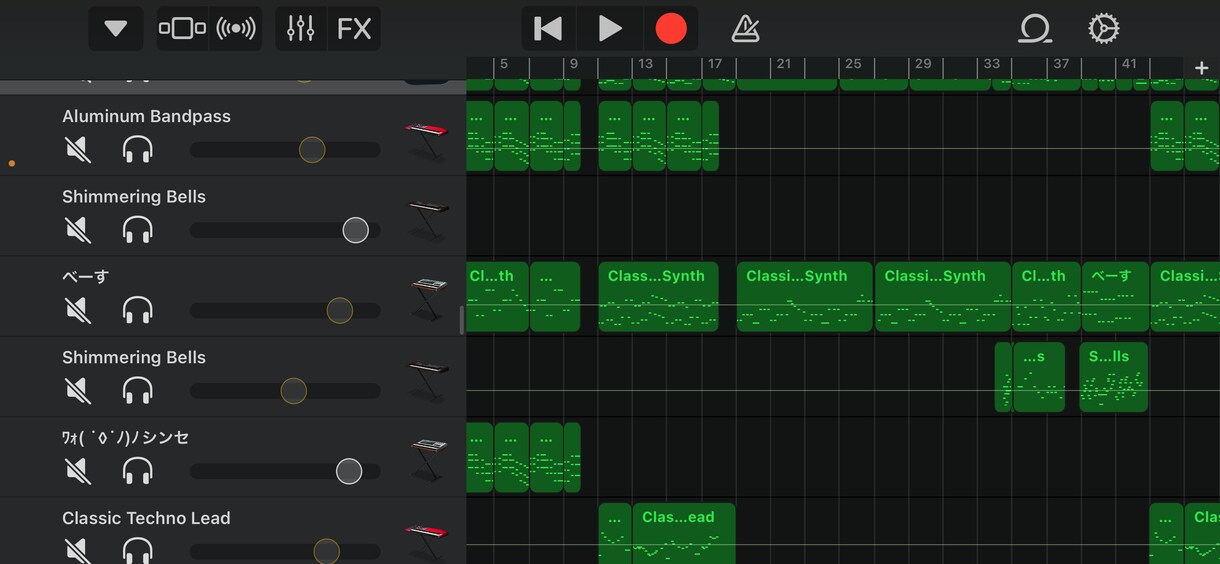
Task: Solo the first Shimmering Bells track
Action: point(137,230)
